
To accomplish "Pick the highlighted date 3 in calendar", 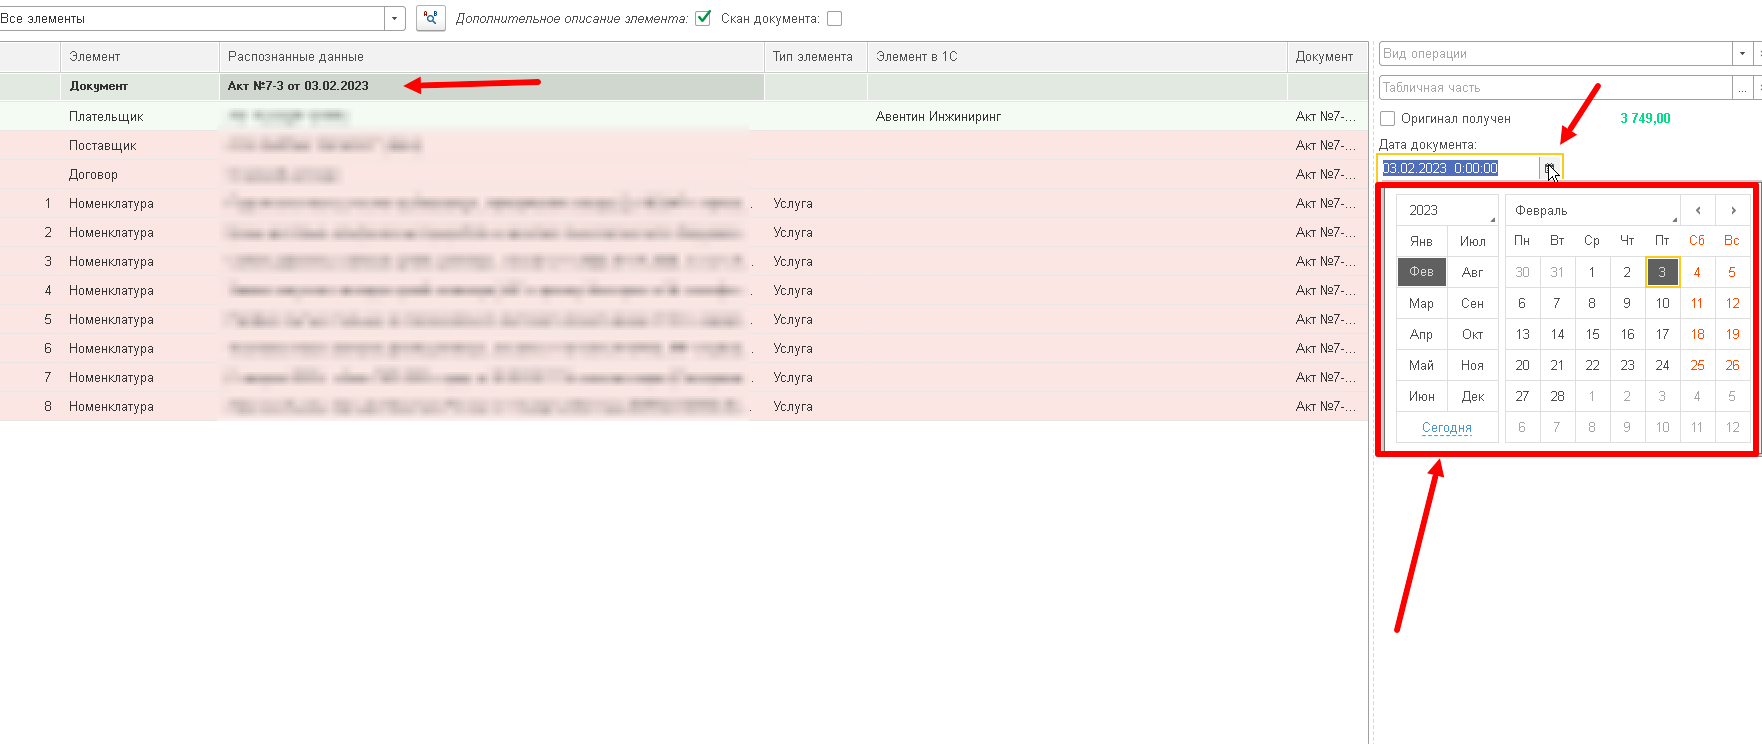I will [1662, 272].
